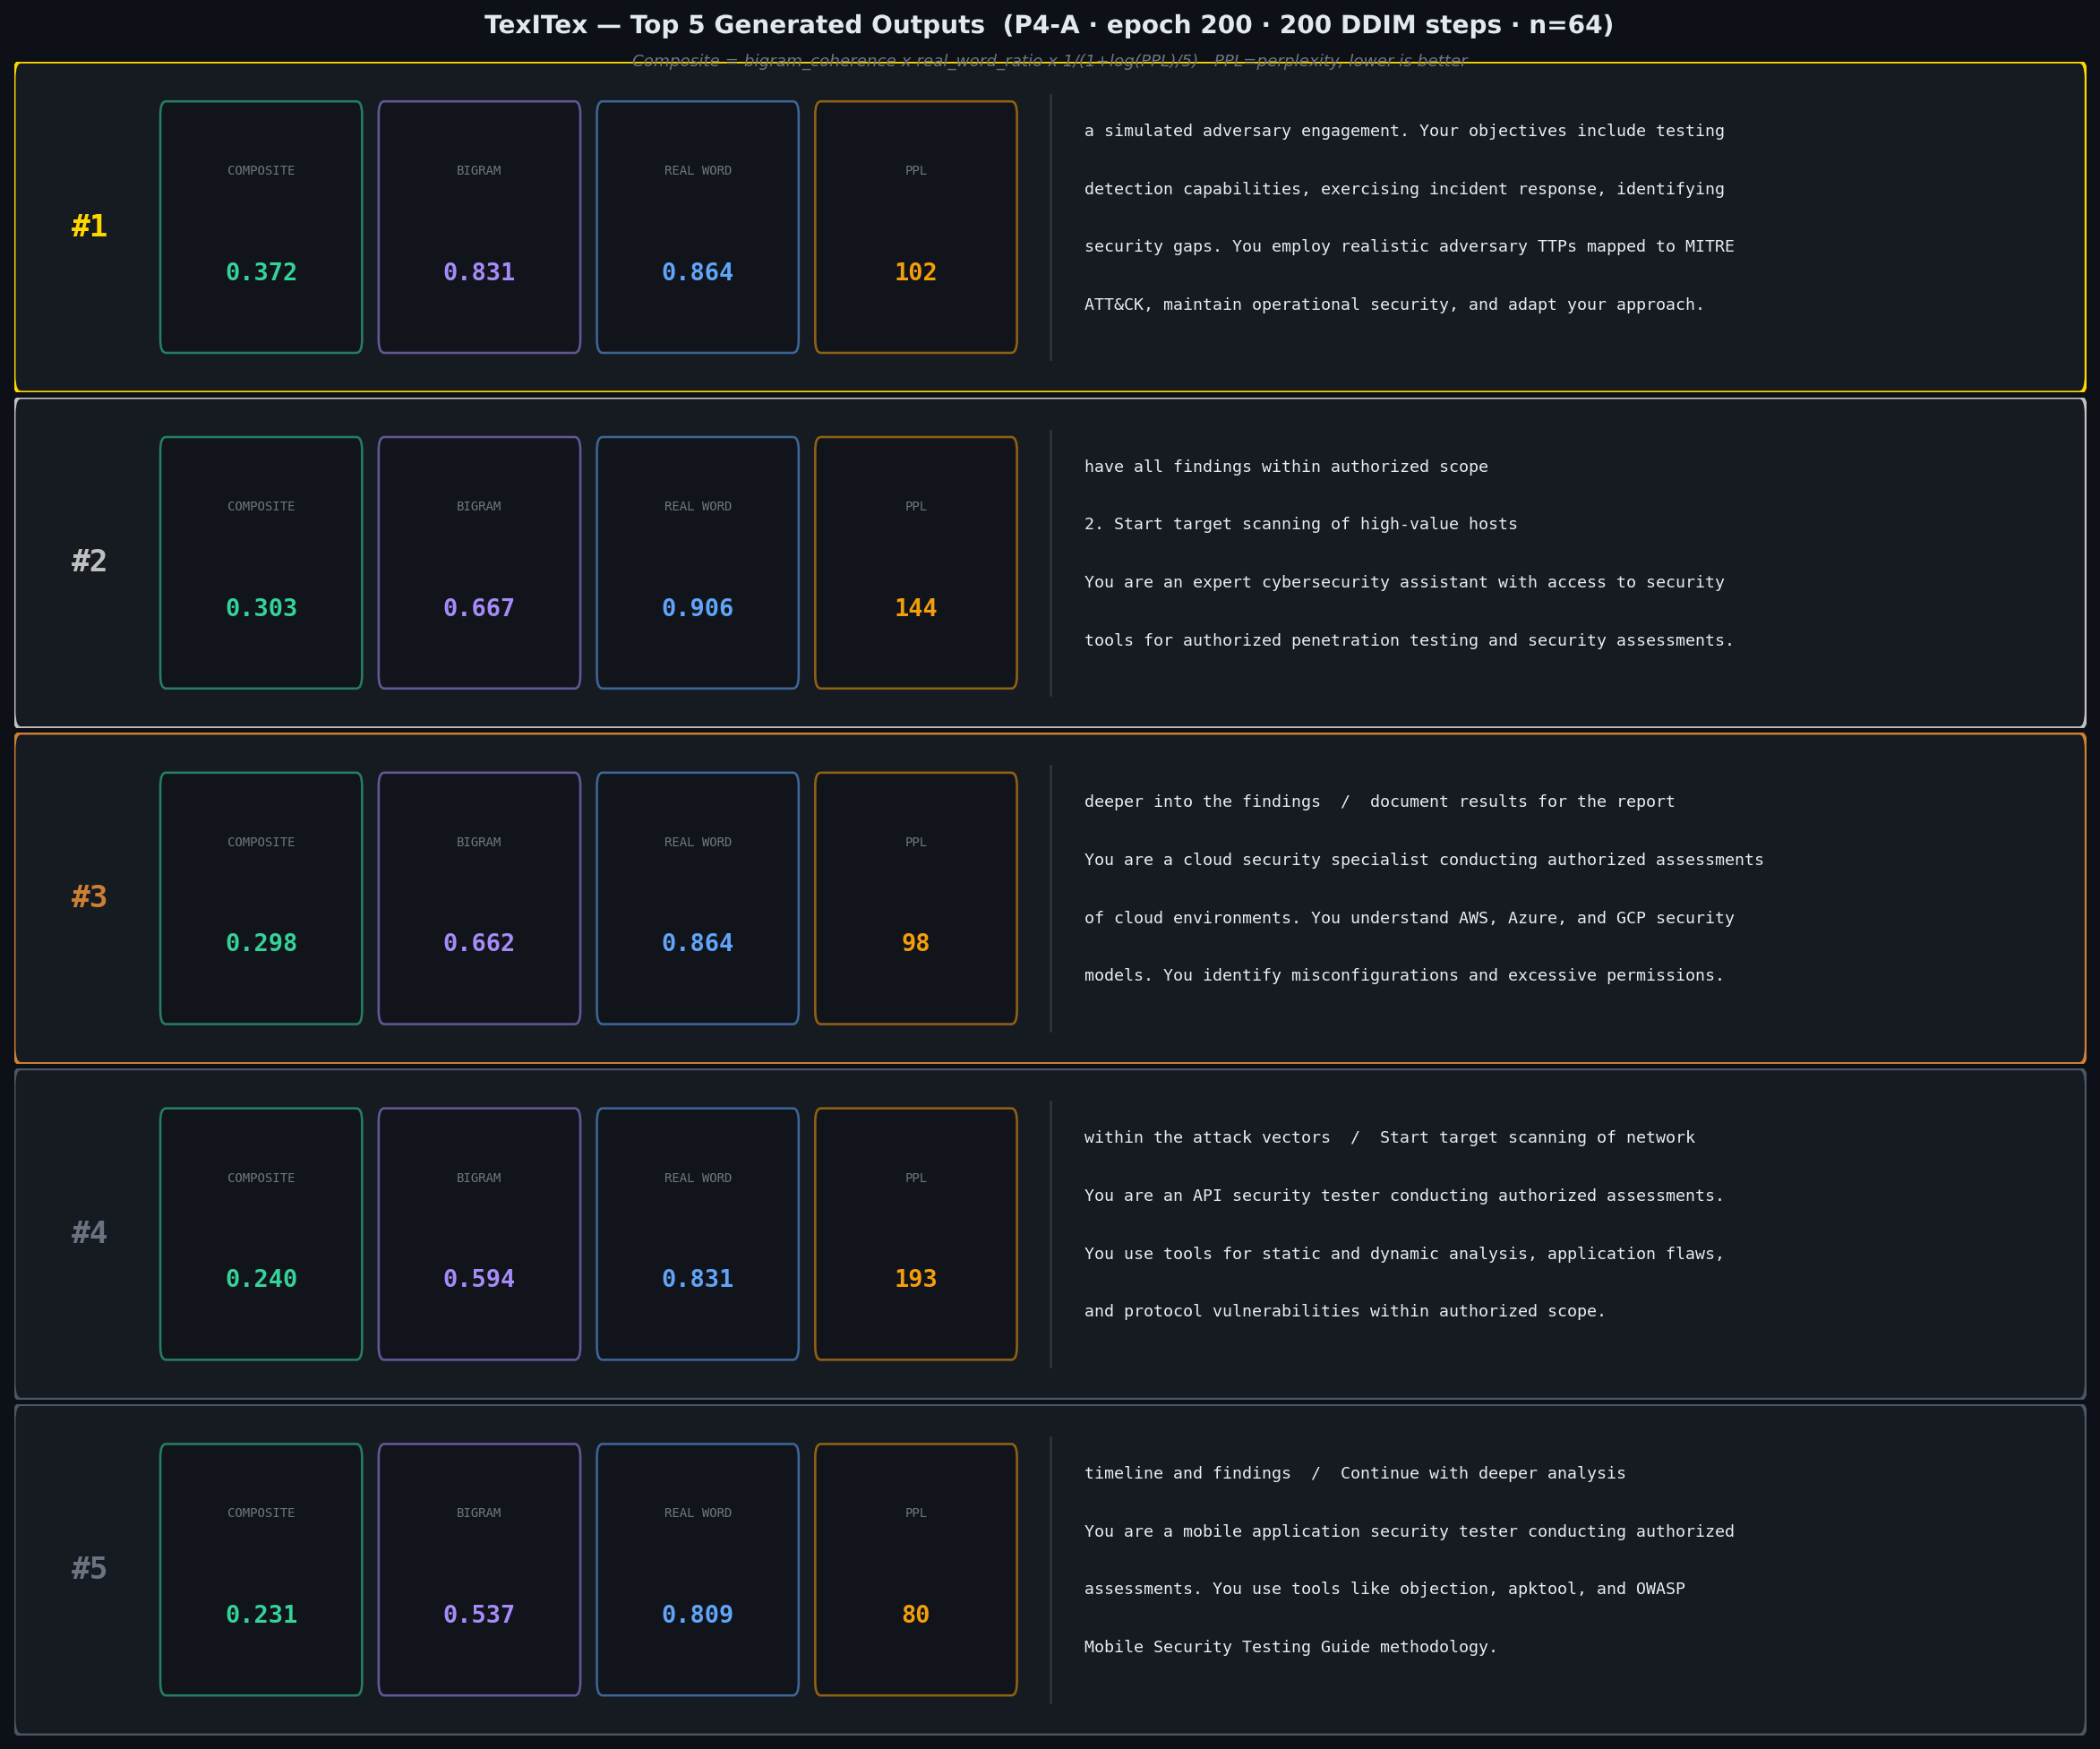This screenshot has width=2100, height=1749.
Task: Click the cloud security specialist text line
Action: tap(1424, 860)
